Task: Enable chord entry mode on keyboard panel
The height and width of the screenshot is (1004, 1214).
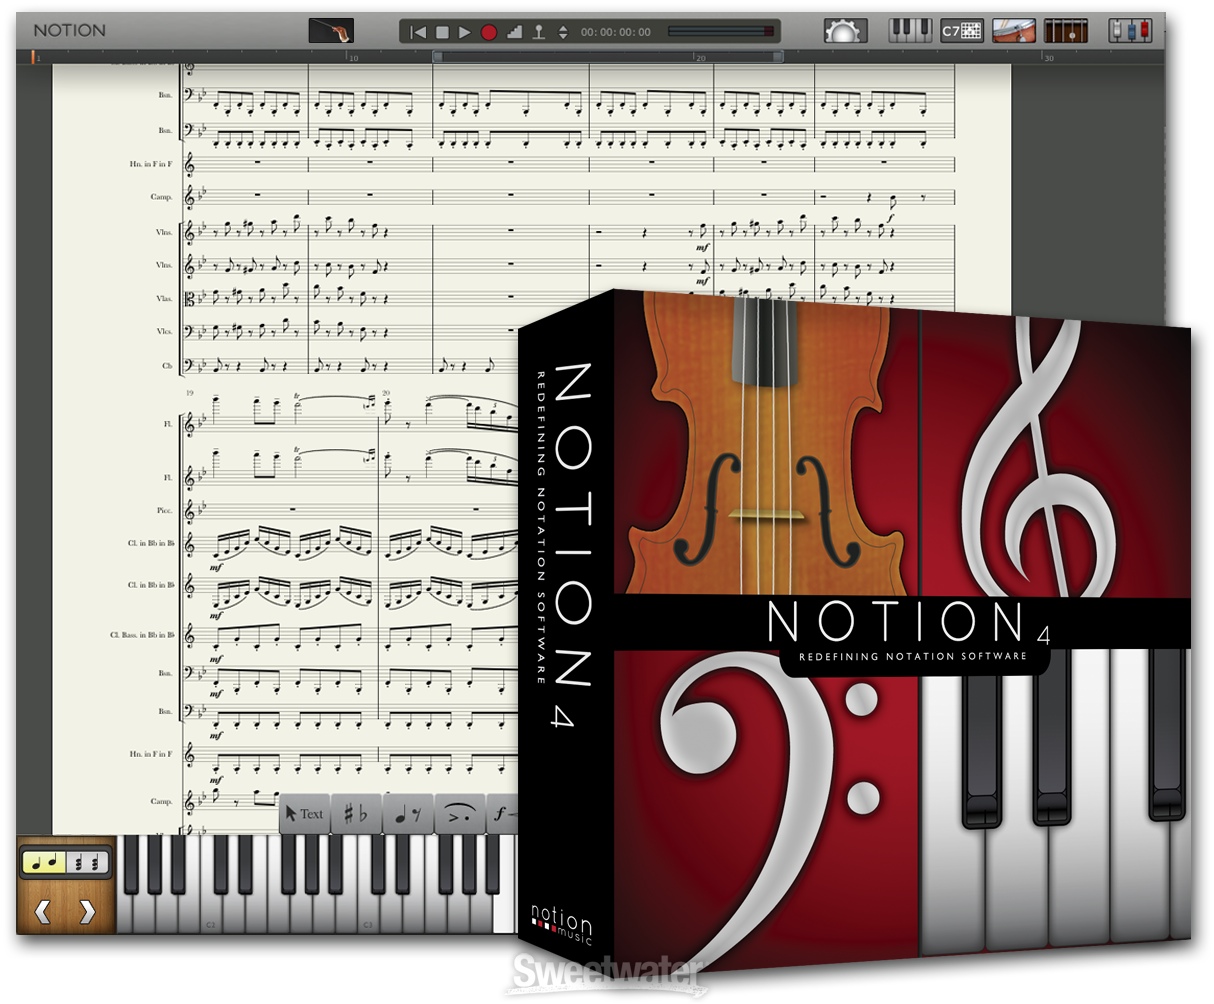Action: (88, 862)
